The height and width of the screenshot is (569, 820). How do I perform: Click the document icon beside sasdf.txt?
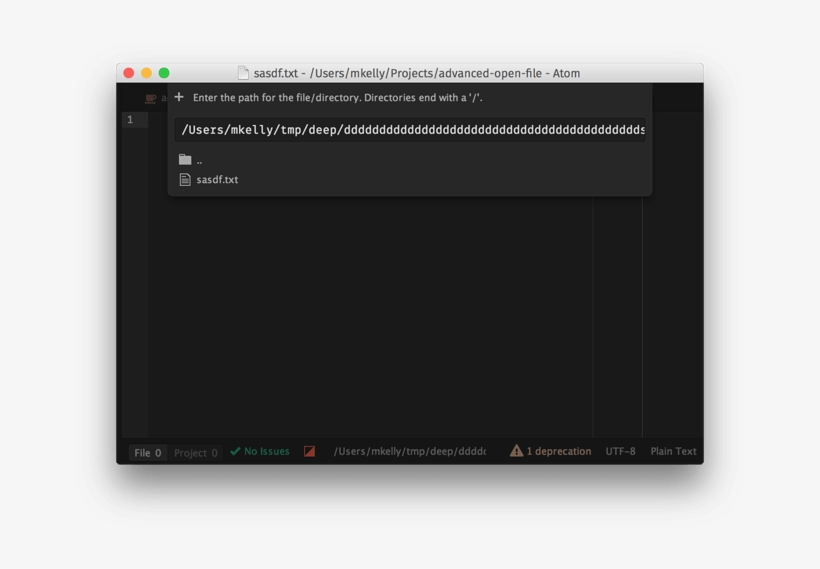185,179
